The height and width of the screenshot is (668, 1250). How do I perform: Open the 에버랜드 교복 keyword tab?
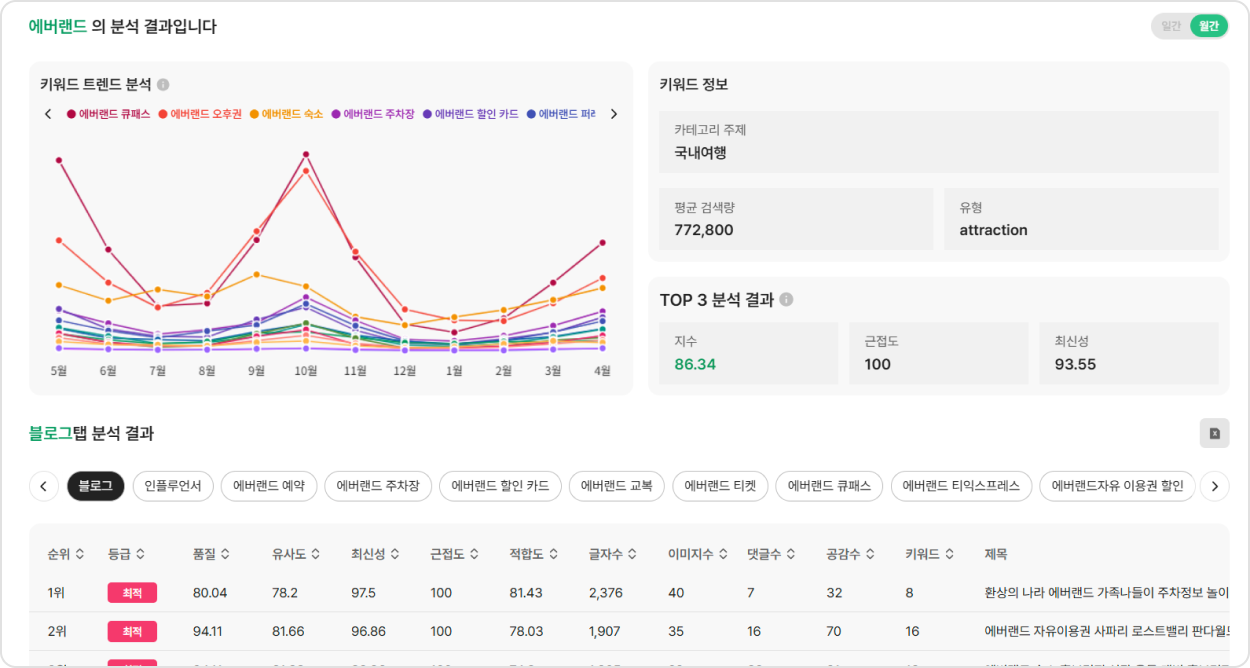click(x=617, y=486)
